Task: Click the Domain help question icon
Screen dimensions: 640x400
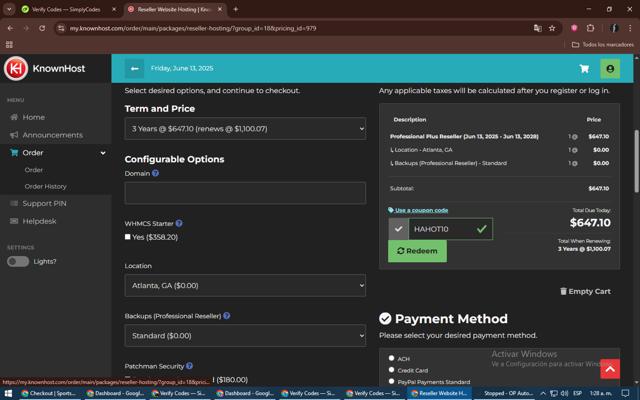Action: pyautogui.click(x=155, y=173)
